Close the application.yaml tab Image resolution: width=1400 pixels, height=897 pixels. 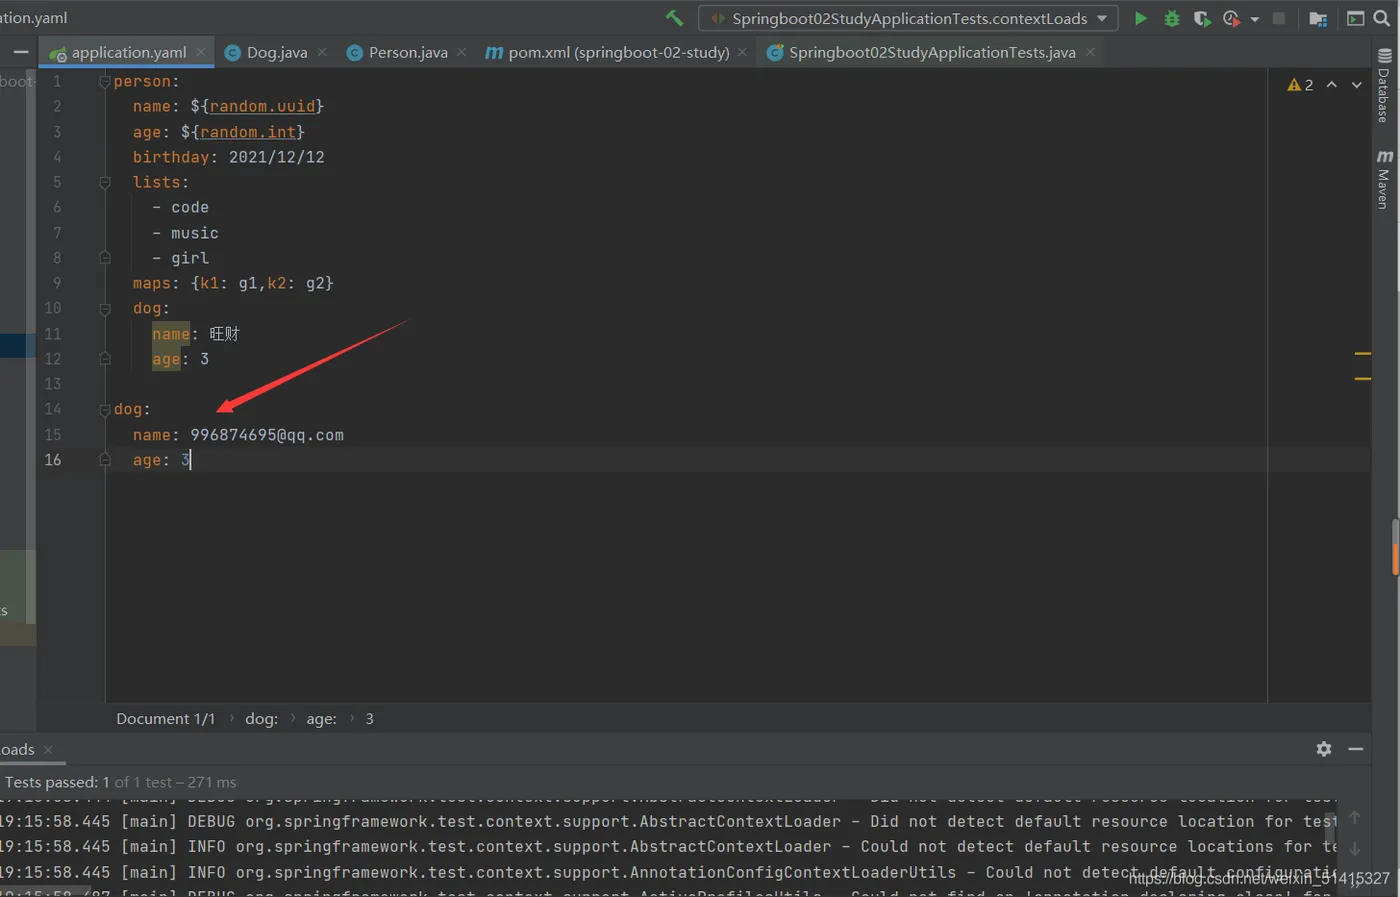[x=201, y=52]
